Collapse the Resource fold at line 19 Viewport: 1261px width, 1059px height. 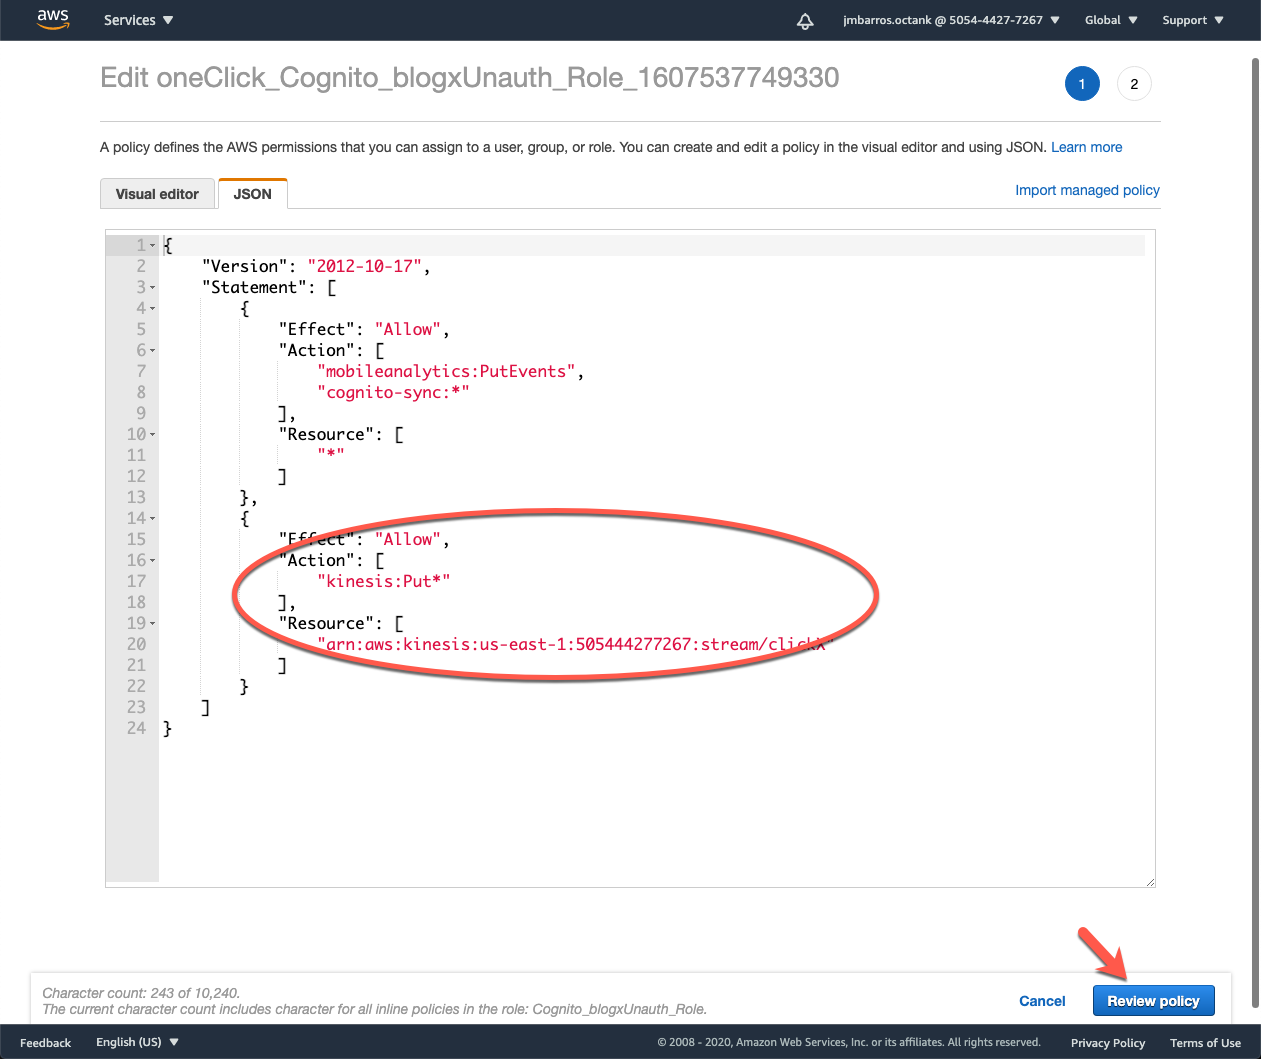pyautogui.click(x=153, y=624)
